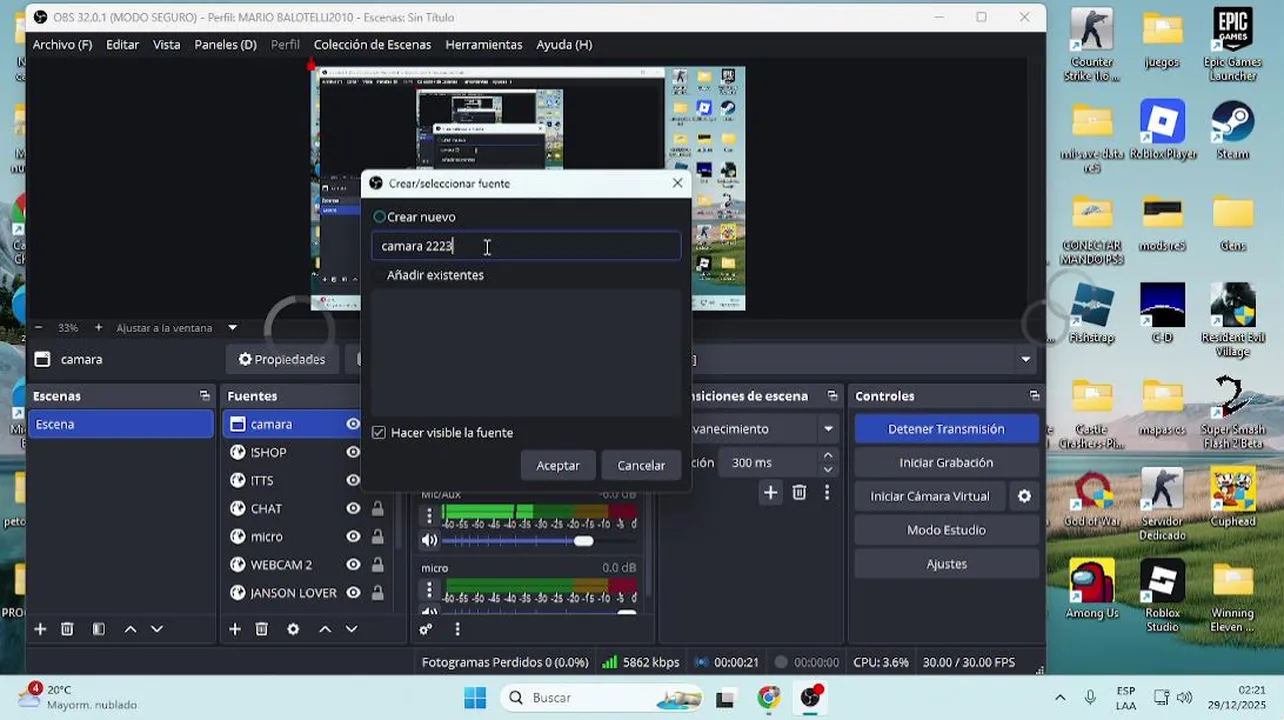This screenshot has width=1284, height=720.
Task: Click the source name field camara 2223
Action: (x=526, y=246)
